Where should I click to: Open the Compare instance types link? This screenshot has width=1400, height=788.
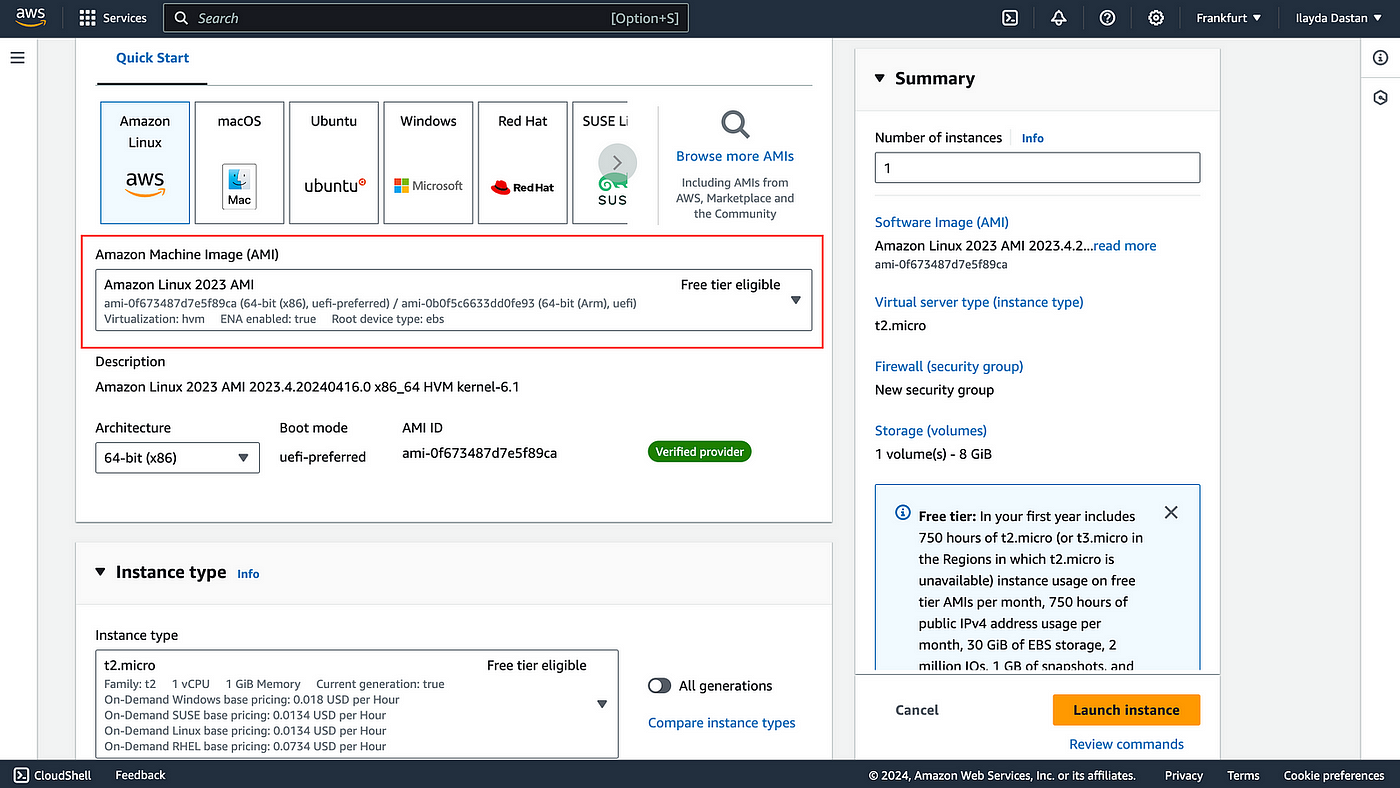[x=722, y=723]
